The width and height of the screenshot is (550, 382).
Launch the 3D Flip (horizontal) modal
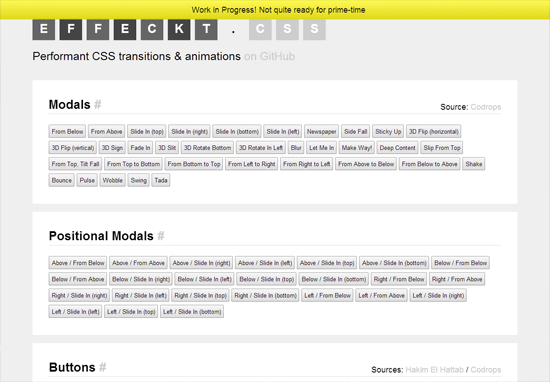coord(434,132)
